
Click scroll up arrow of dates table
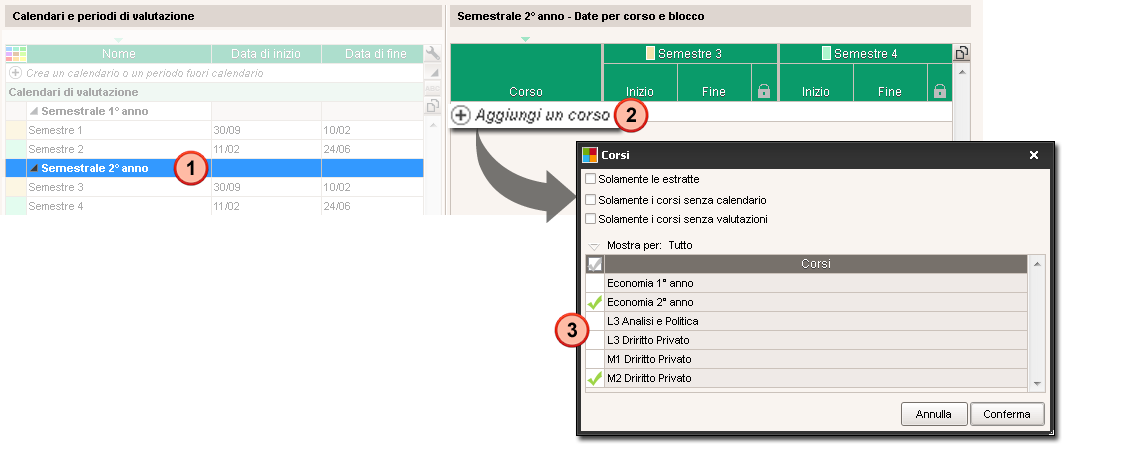962,71
